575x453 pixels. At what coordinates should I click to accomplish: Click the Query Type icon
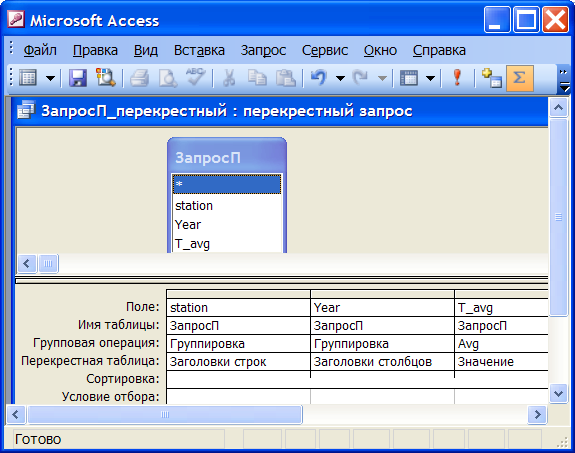click(409, 78)
